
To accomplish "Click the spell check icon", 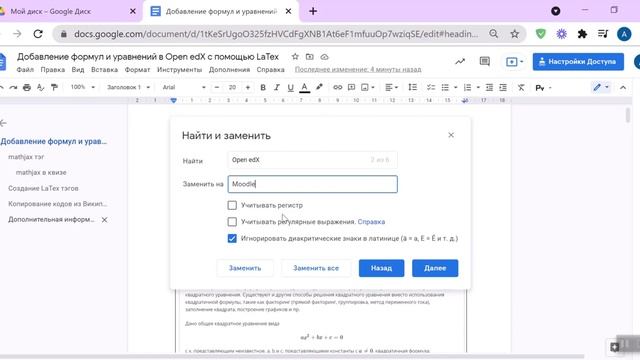I will [40, 87].
